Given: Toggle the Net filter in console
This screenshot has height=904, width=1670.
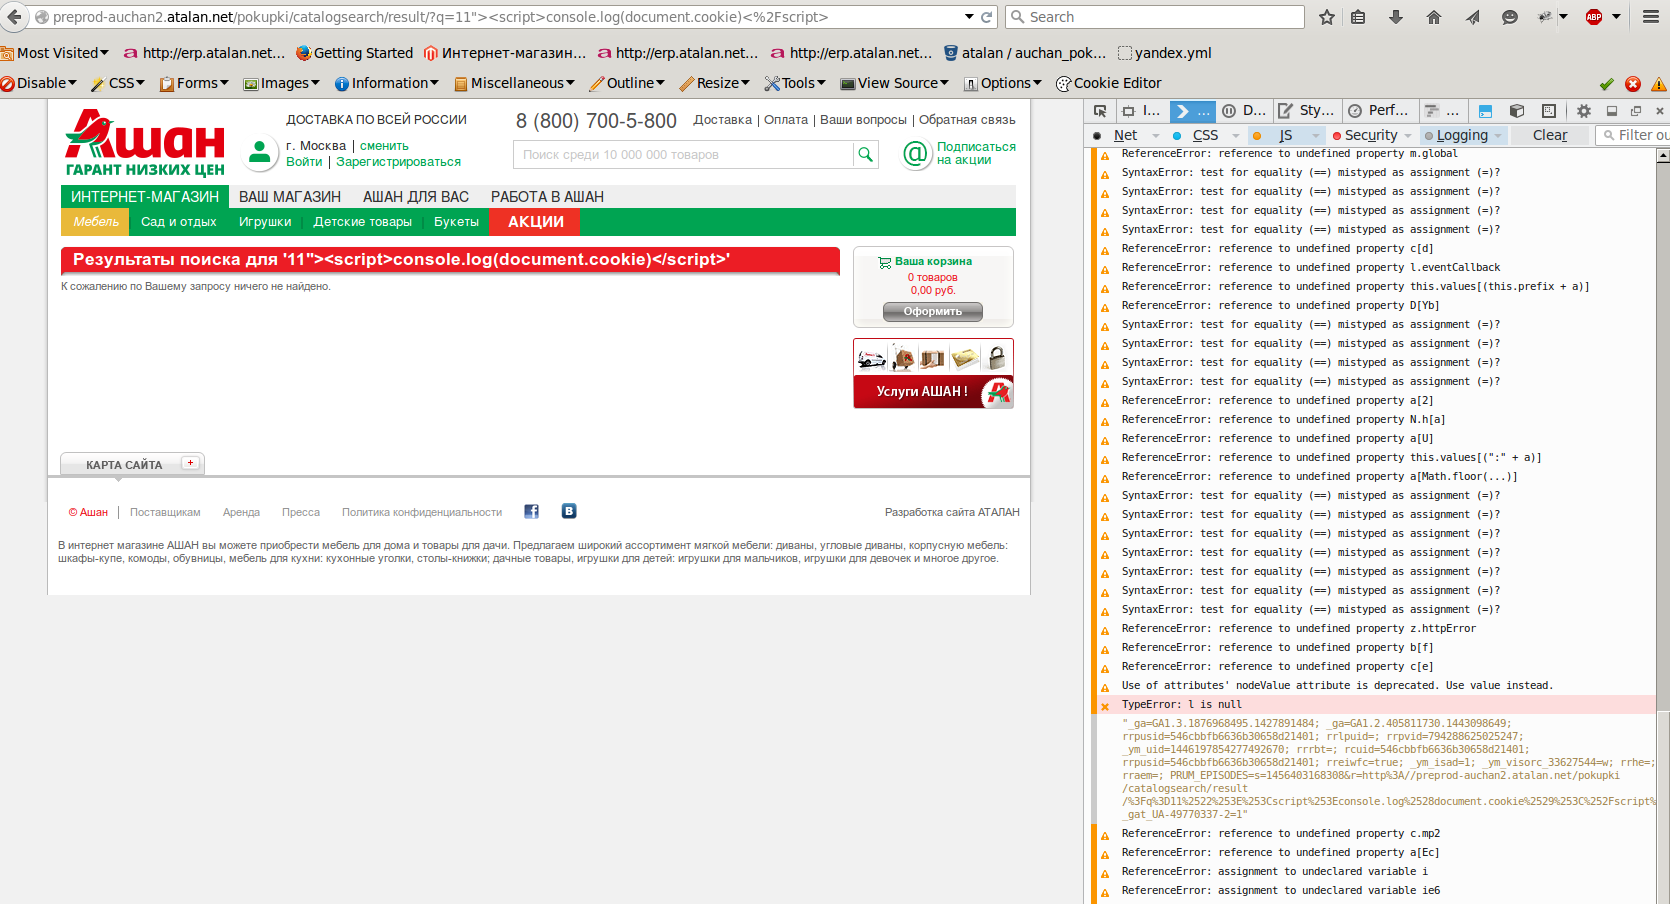Looking at the screenshot, I should tap(1125, 135).
